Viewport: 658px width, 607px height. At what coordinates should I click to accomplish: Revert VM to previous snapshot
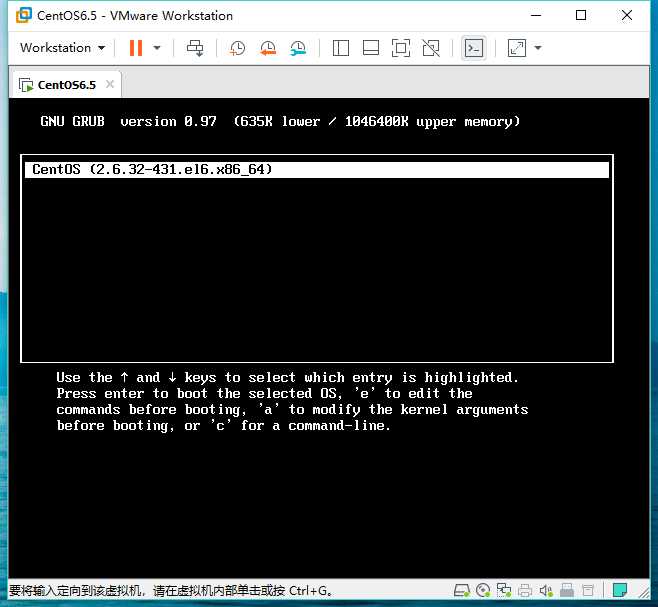click(268, 48)
